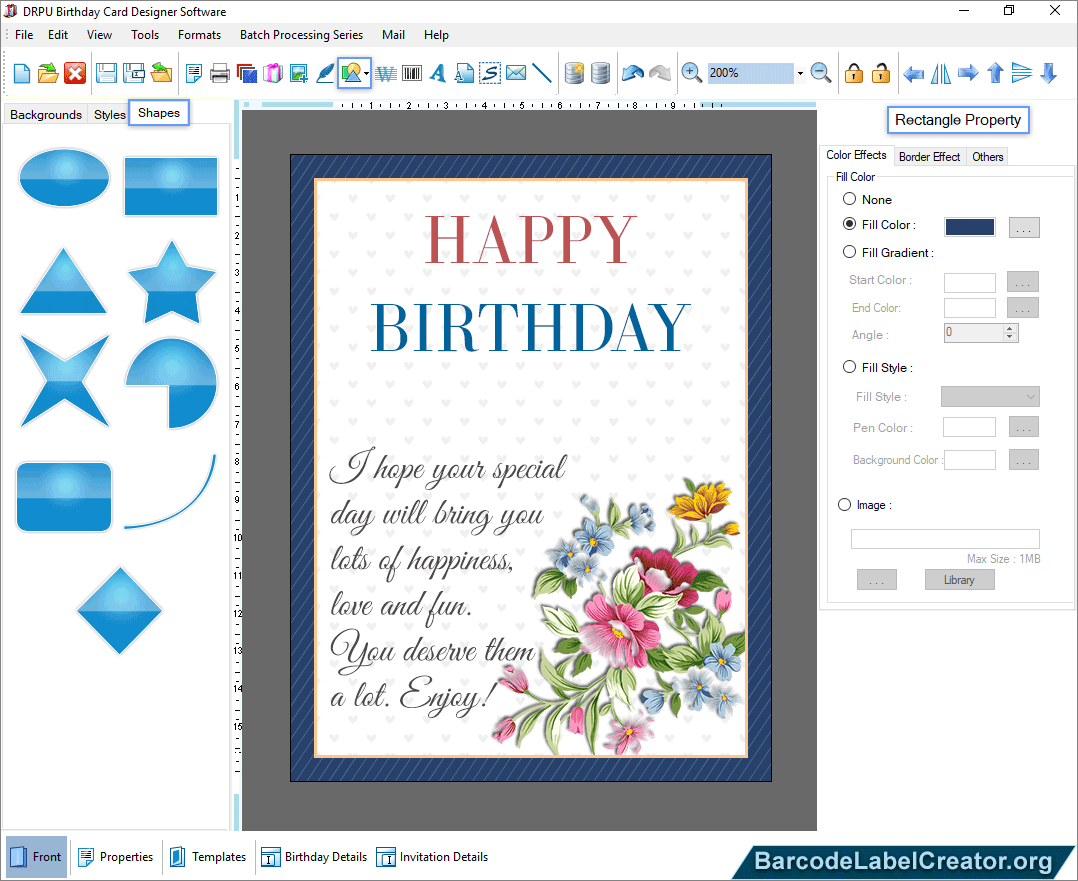Switch to the Styles tab
The height and width of the screenshot is (881, 1078).
coord(109,114)
